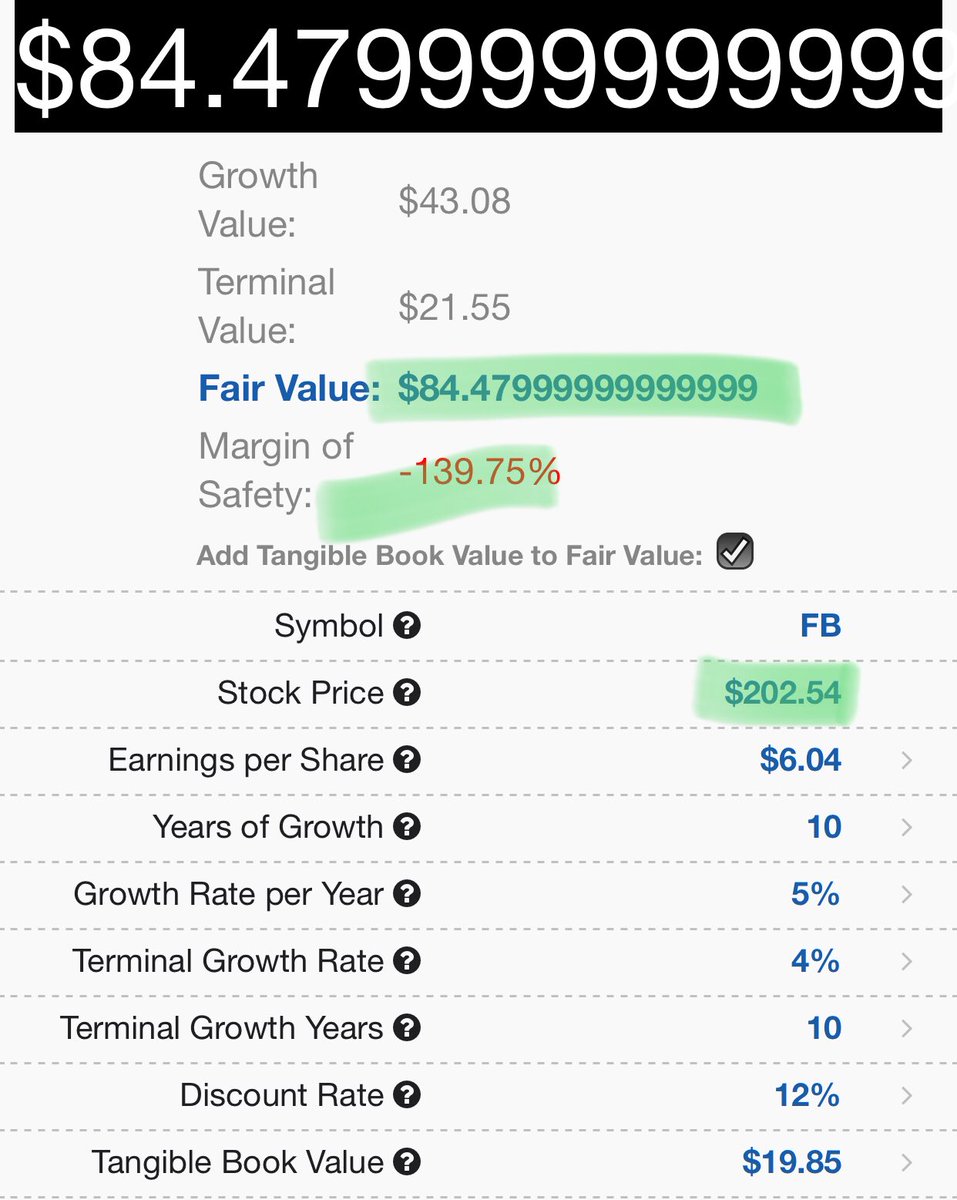
Task: Click help icon next to Symbol
Action: pos(406,626)
